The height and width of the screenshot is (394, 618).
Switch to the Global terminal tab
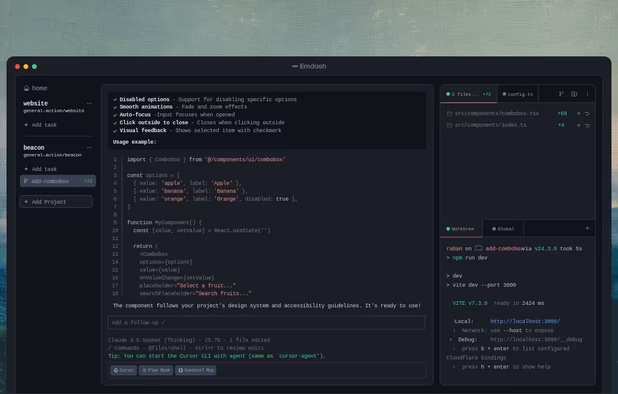coord(503,229)
